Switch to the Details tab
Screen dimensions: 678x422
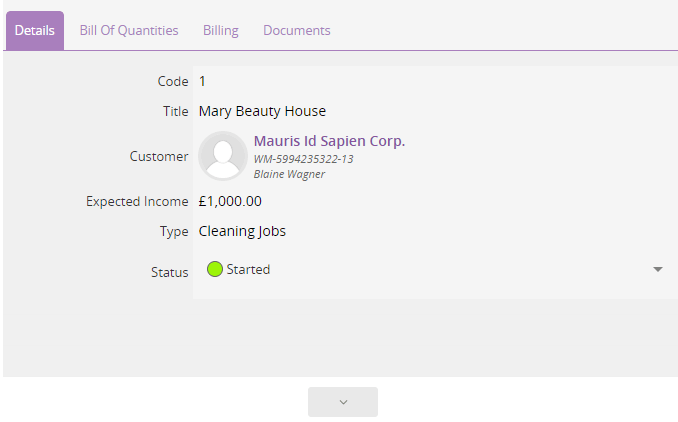pyautogui.click(x=35, y=31)
